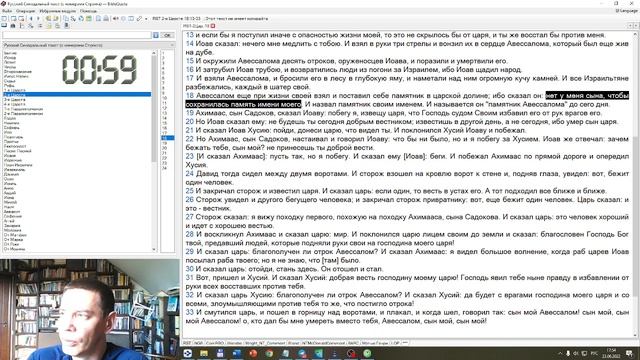Click the РУС language indicator in the tray
Viewport: 640px width, 360px height.
pyautogui.click(x=595, y=353)
